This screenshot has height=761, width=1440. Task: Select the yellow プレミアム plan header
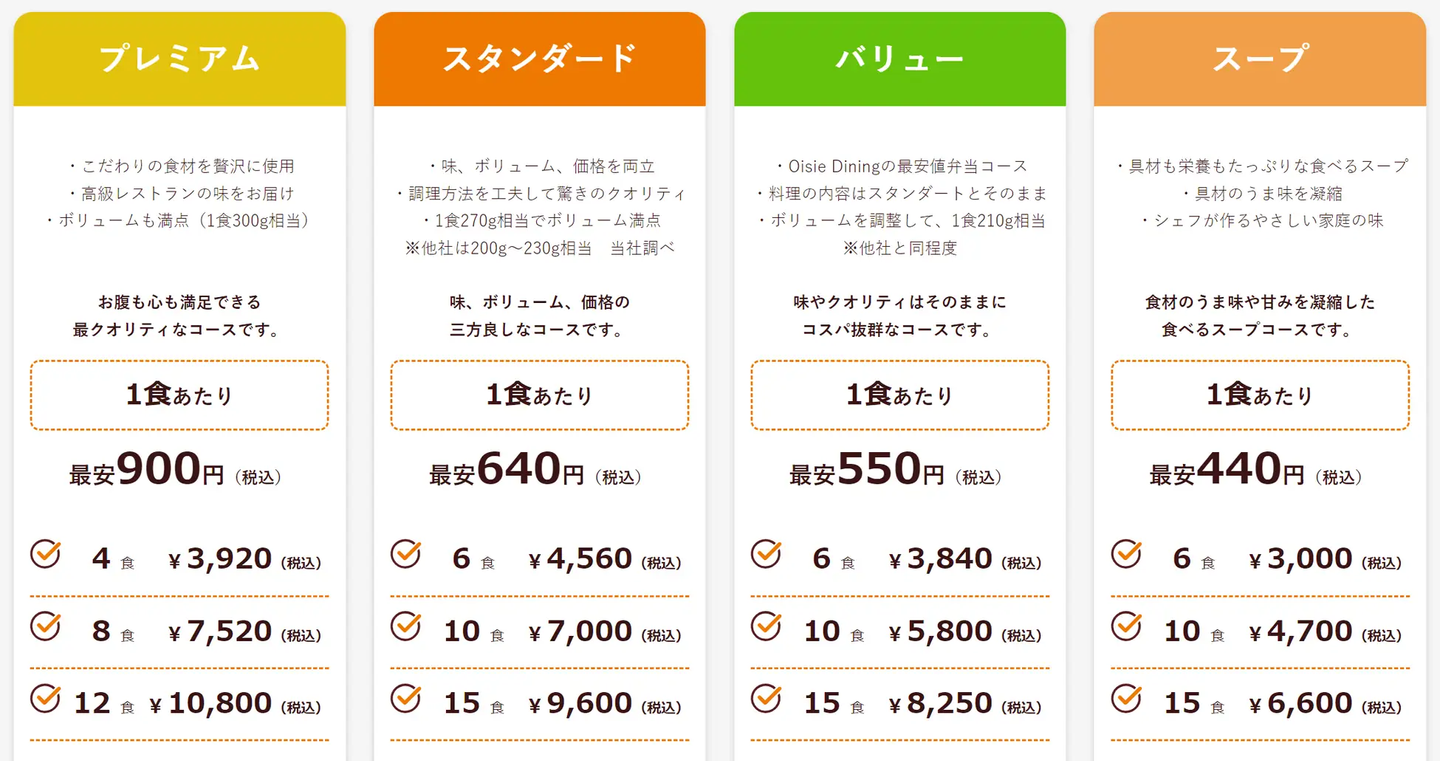(x=180, y=59)
